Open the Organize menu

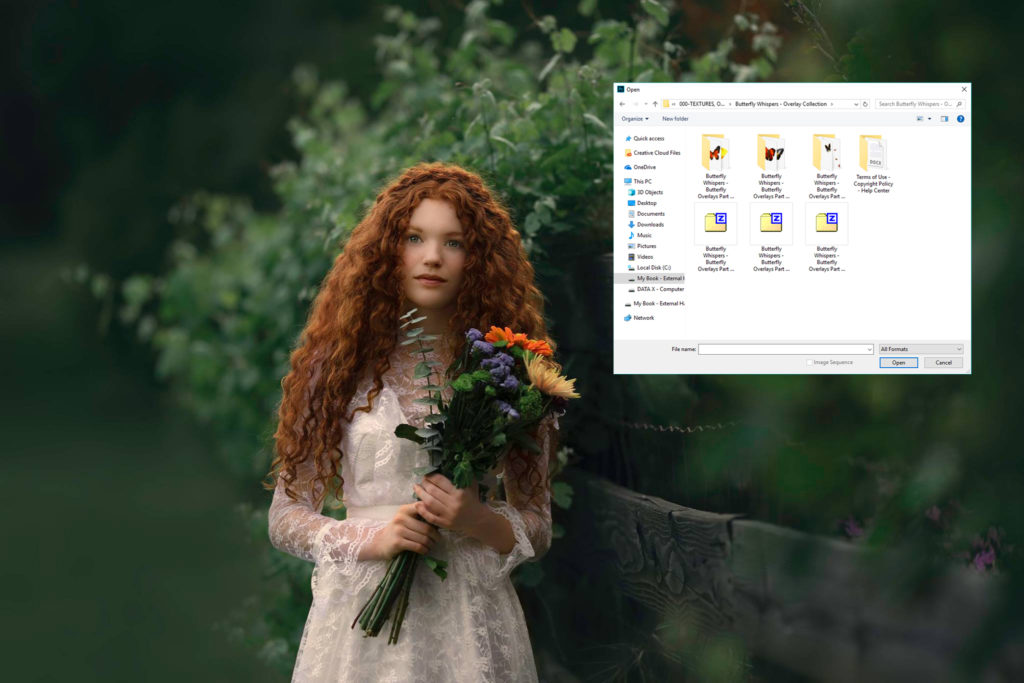(635, 119)
